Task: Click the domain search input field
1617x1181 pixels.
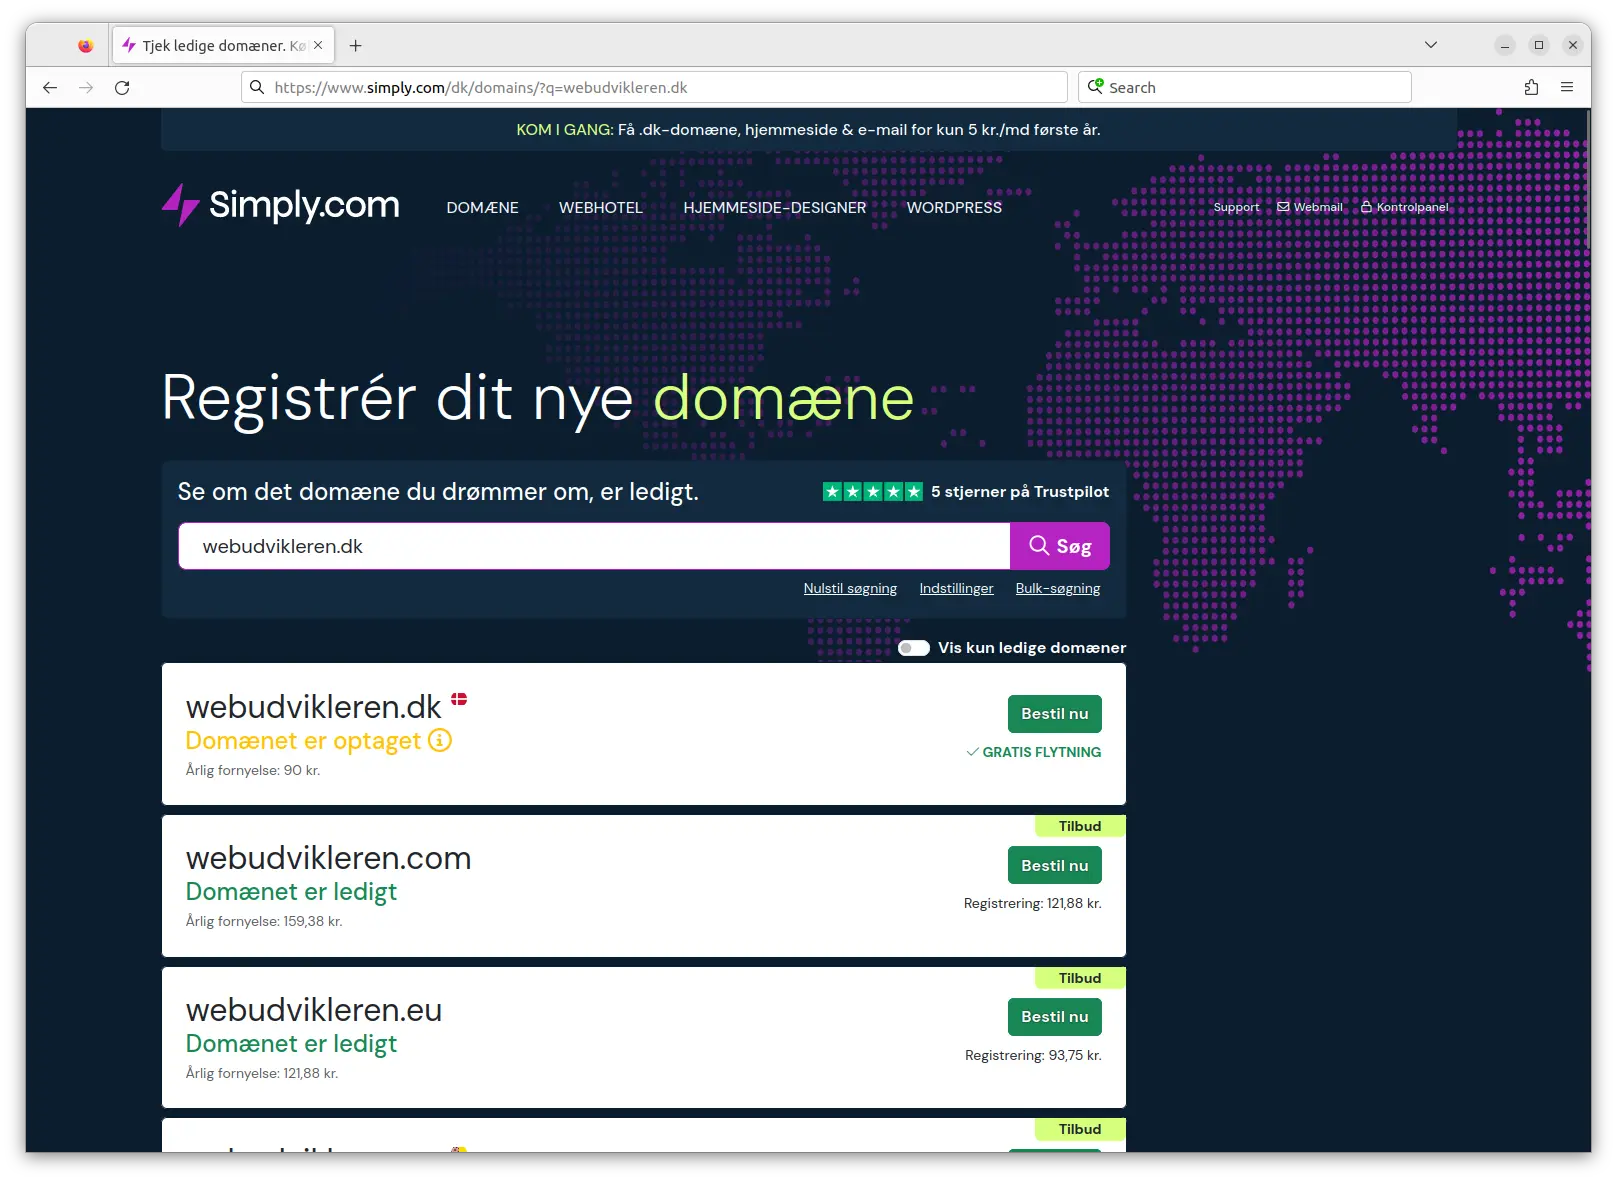Action: click(594, 547)
